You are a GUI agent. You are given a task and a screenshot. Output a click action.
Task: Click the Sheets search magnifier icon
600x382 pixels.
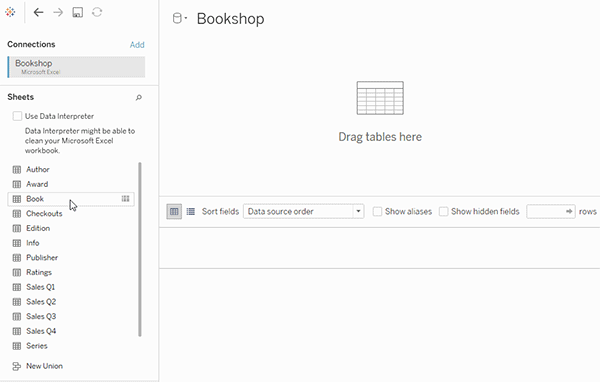[x=139, y=98]
